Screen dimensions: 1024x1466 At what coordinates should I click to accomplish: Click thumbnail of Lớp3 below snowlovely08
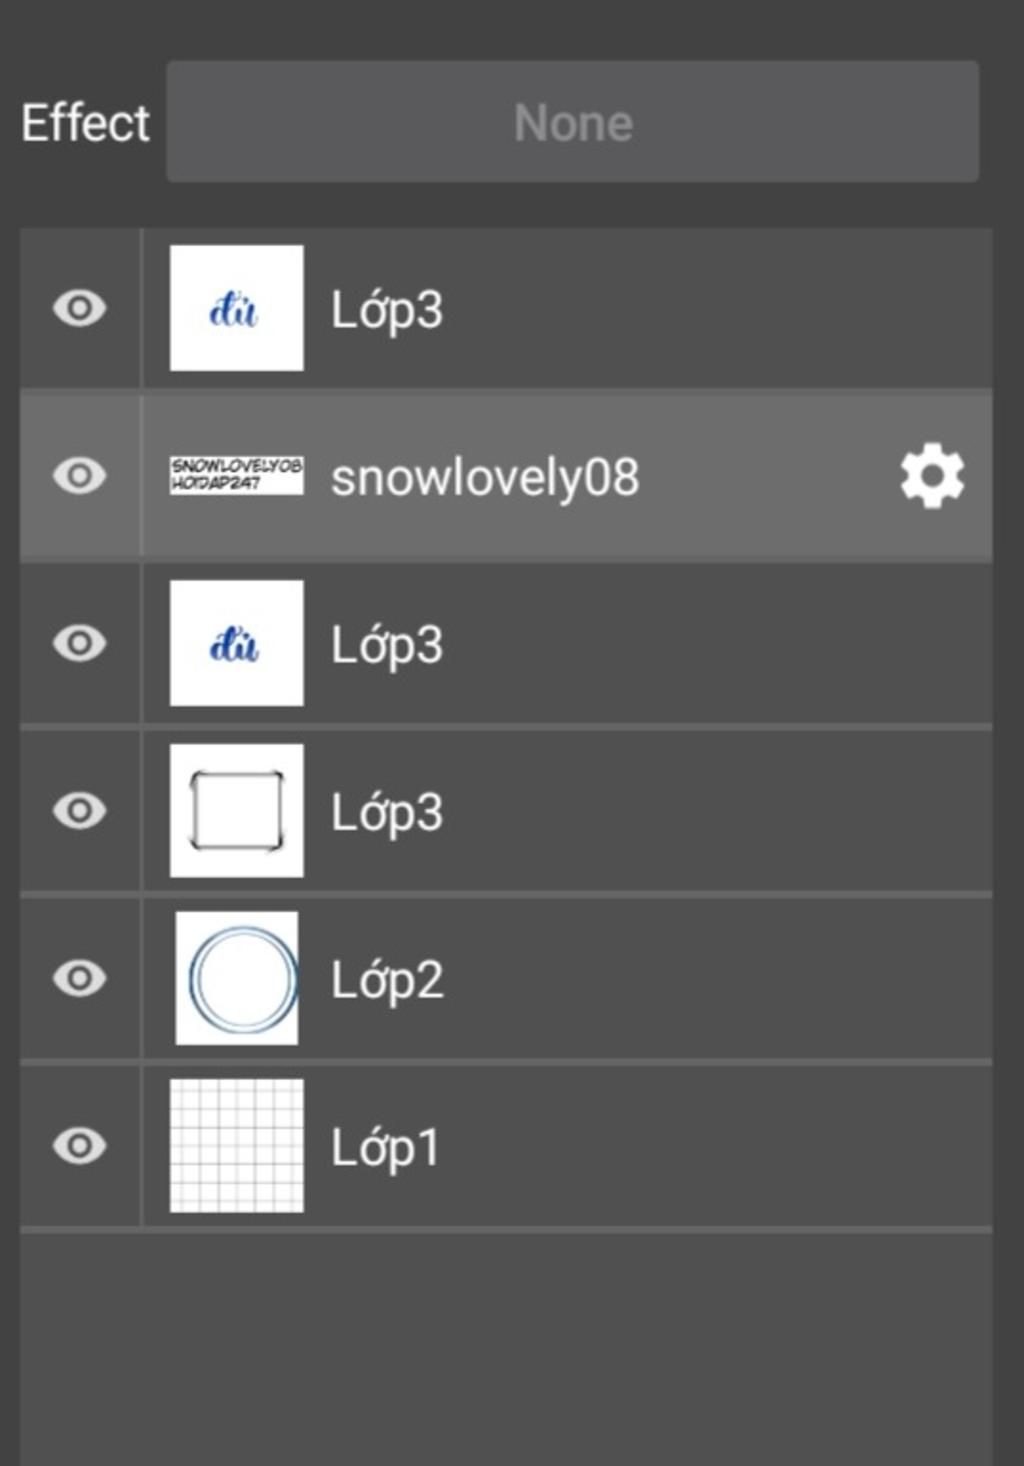click(237, 643)
